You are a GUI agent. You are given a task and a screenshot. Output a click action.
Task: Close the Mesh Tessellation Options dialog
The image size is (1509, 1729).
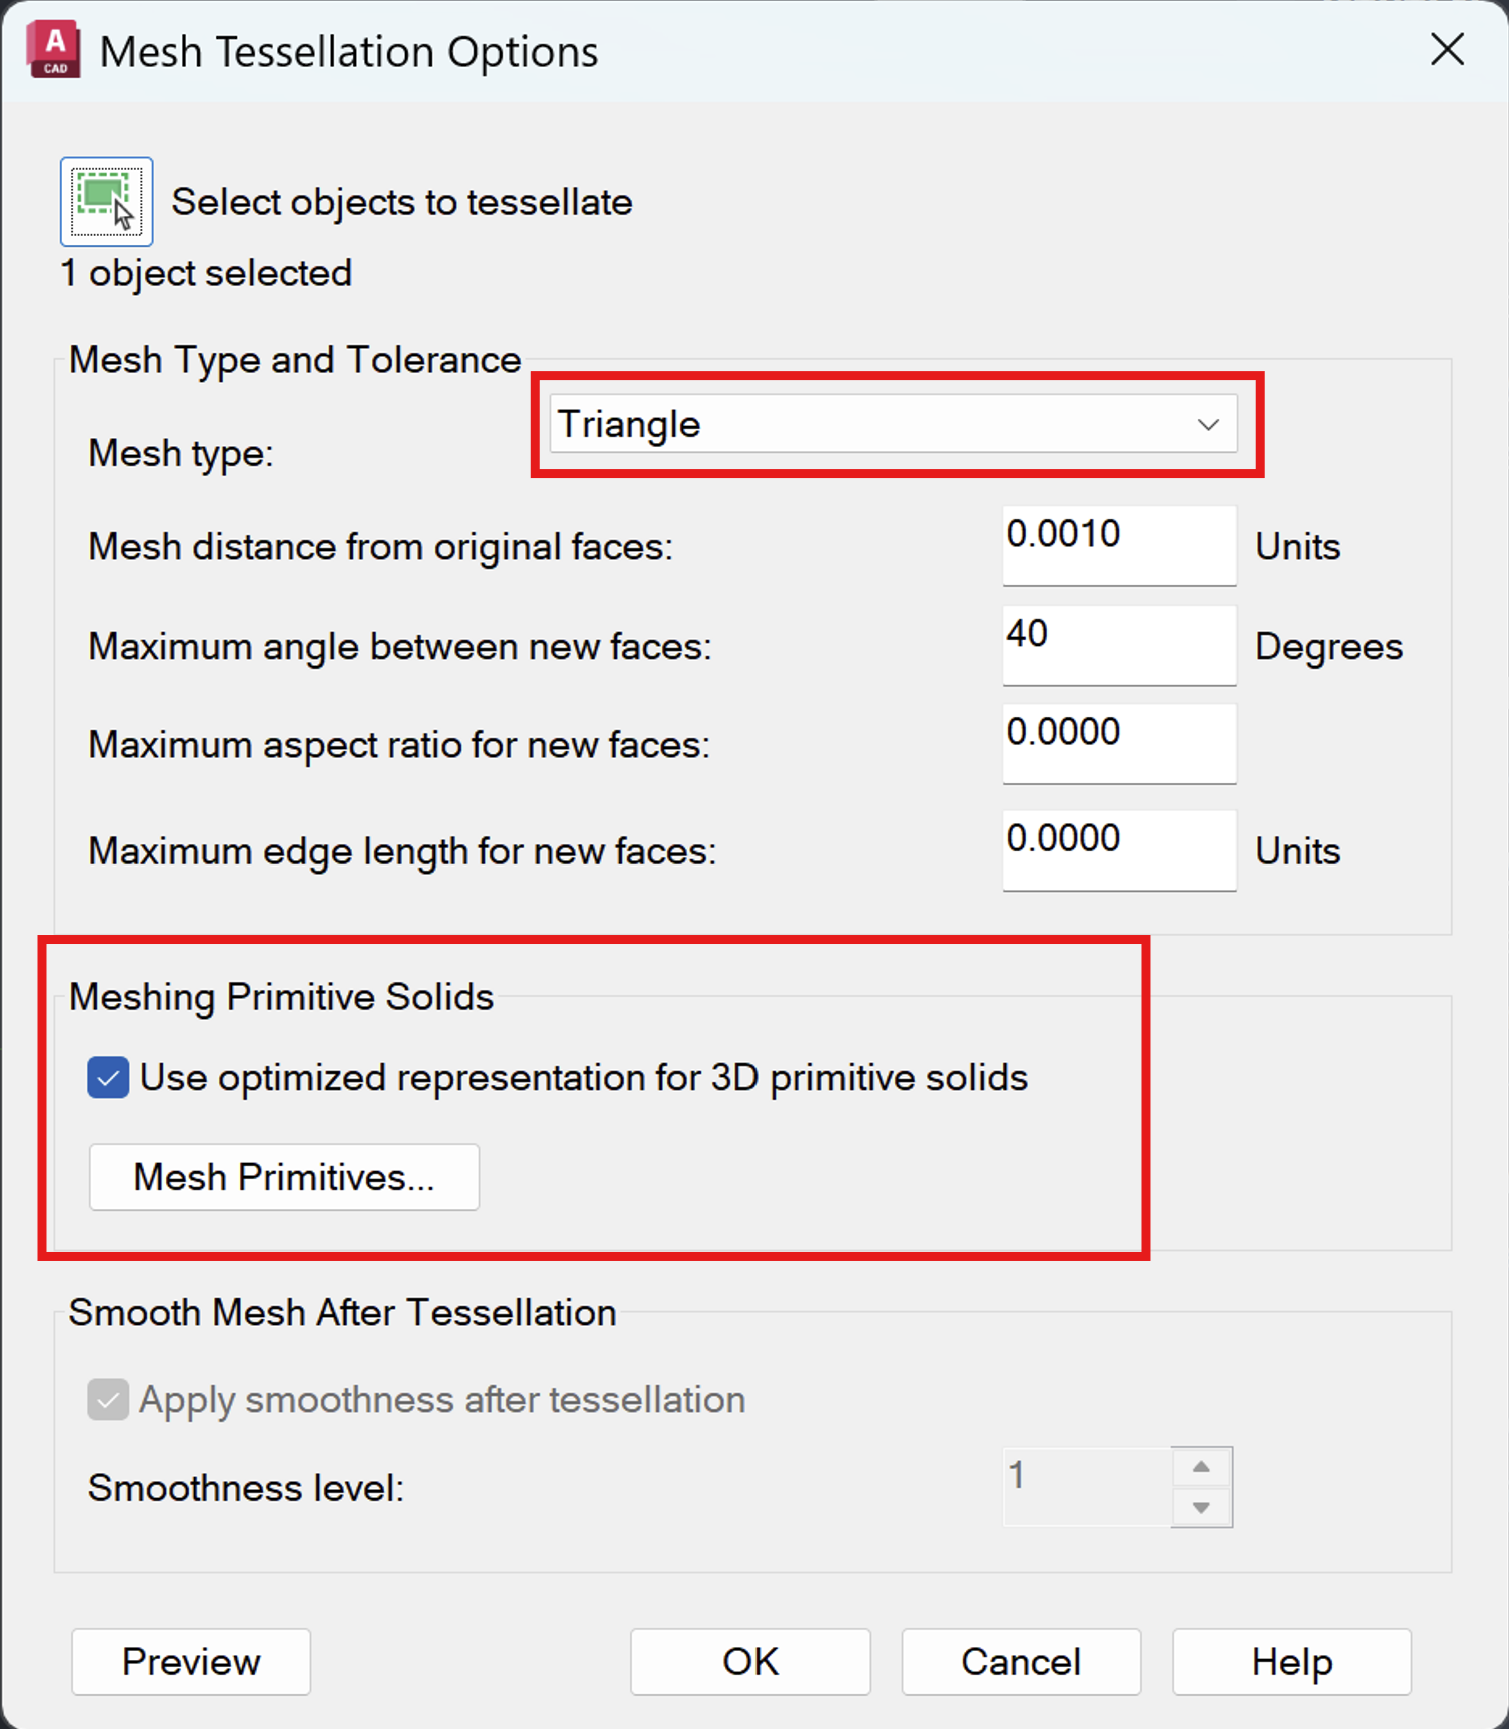pyautogui.click(x=1447, y=49)
